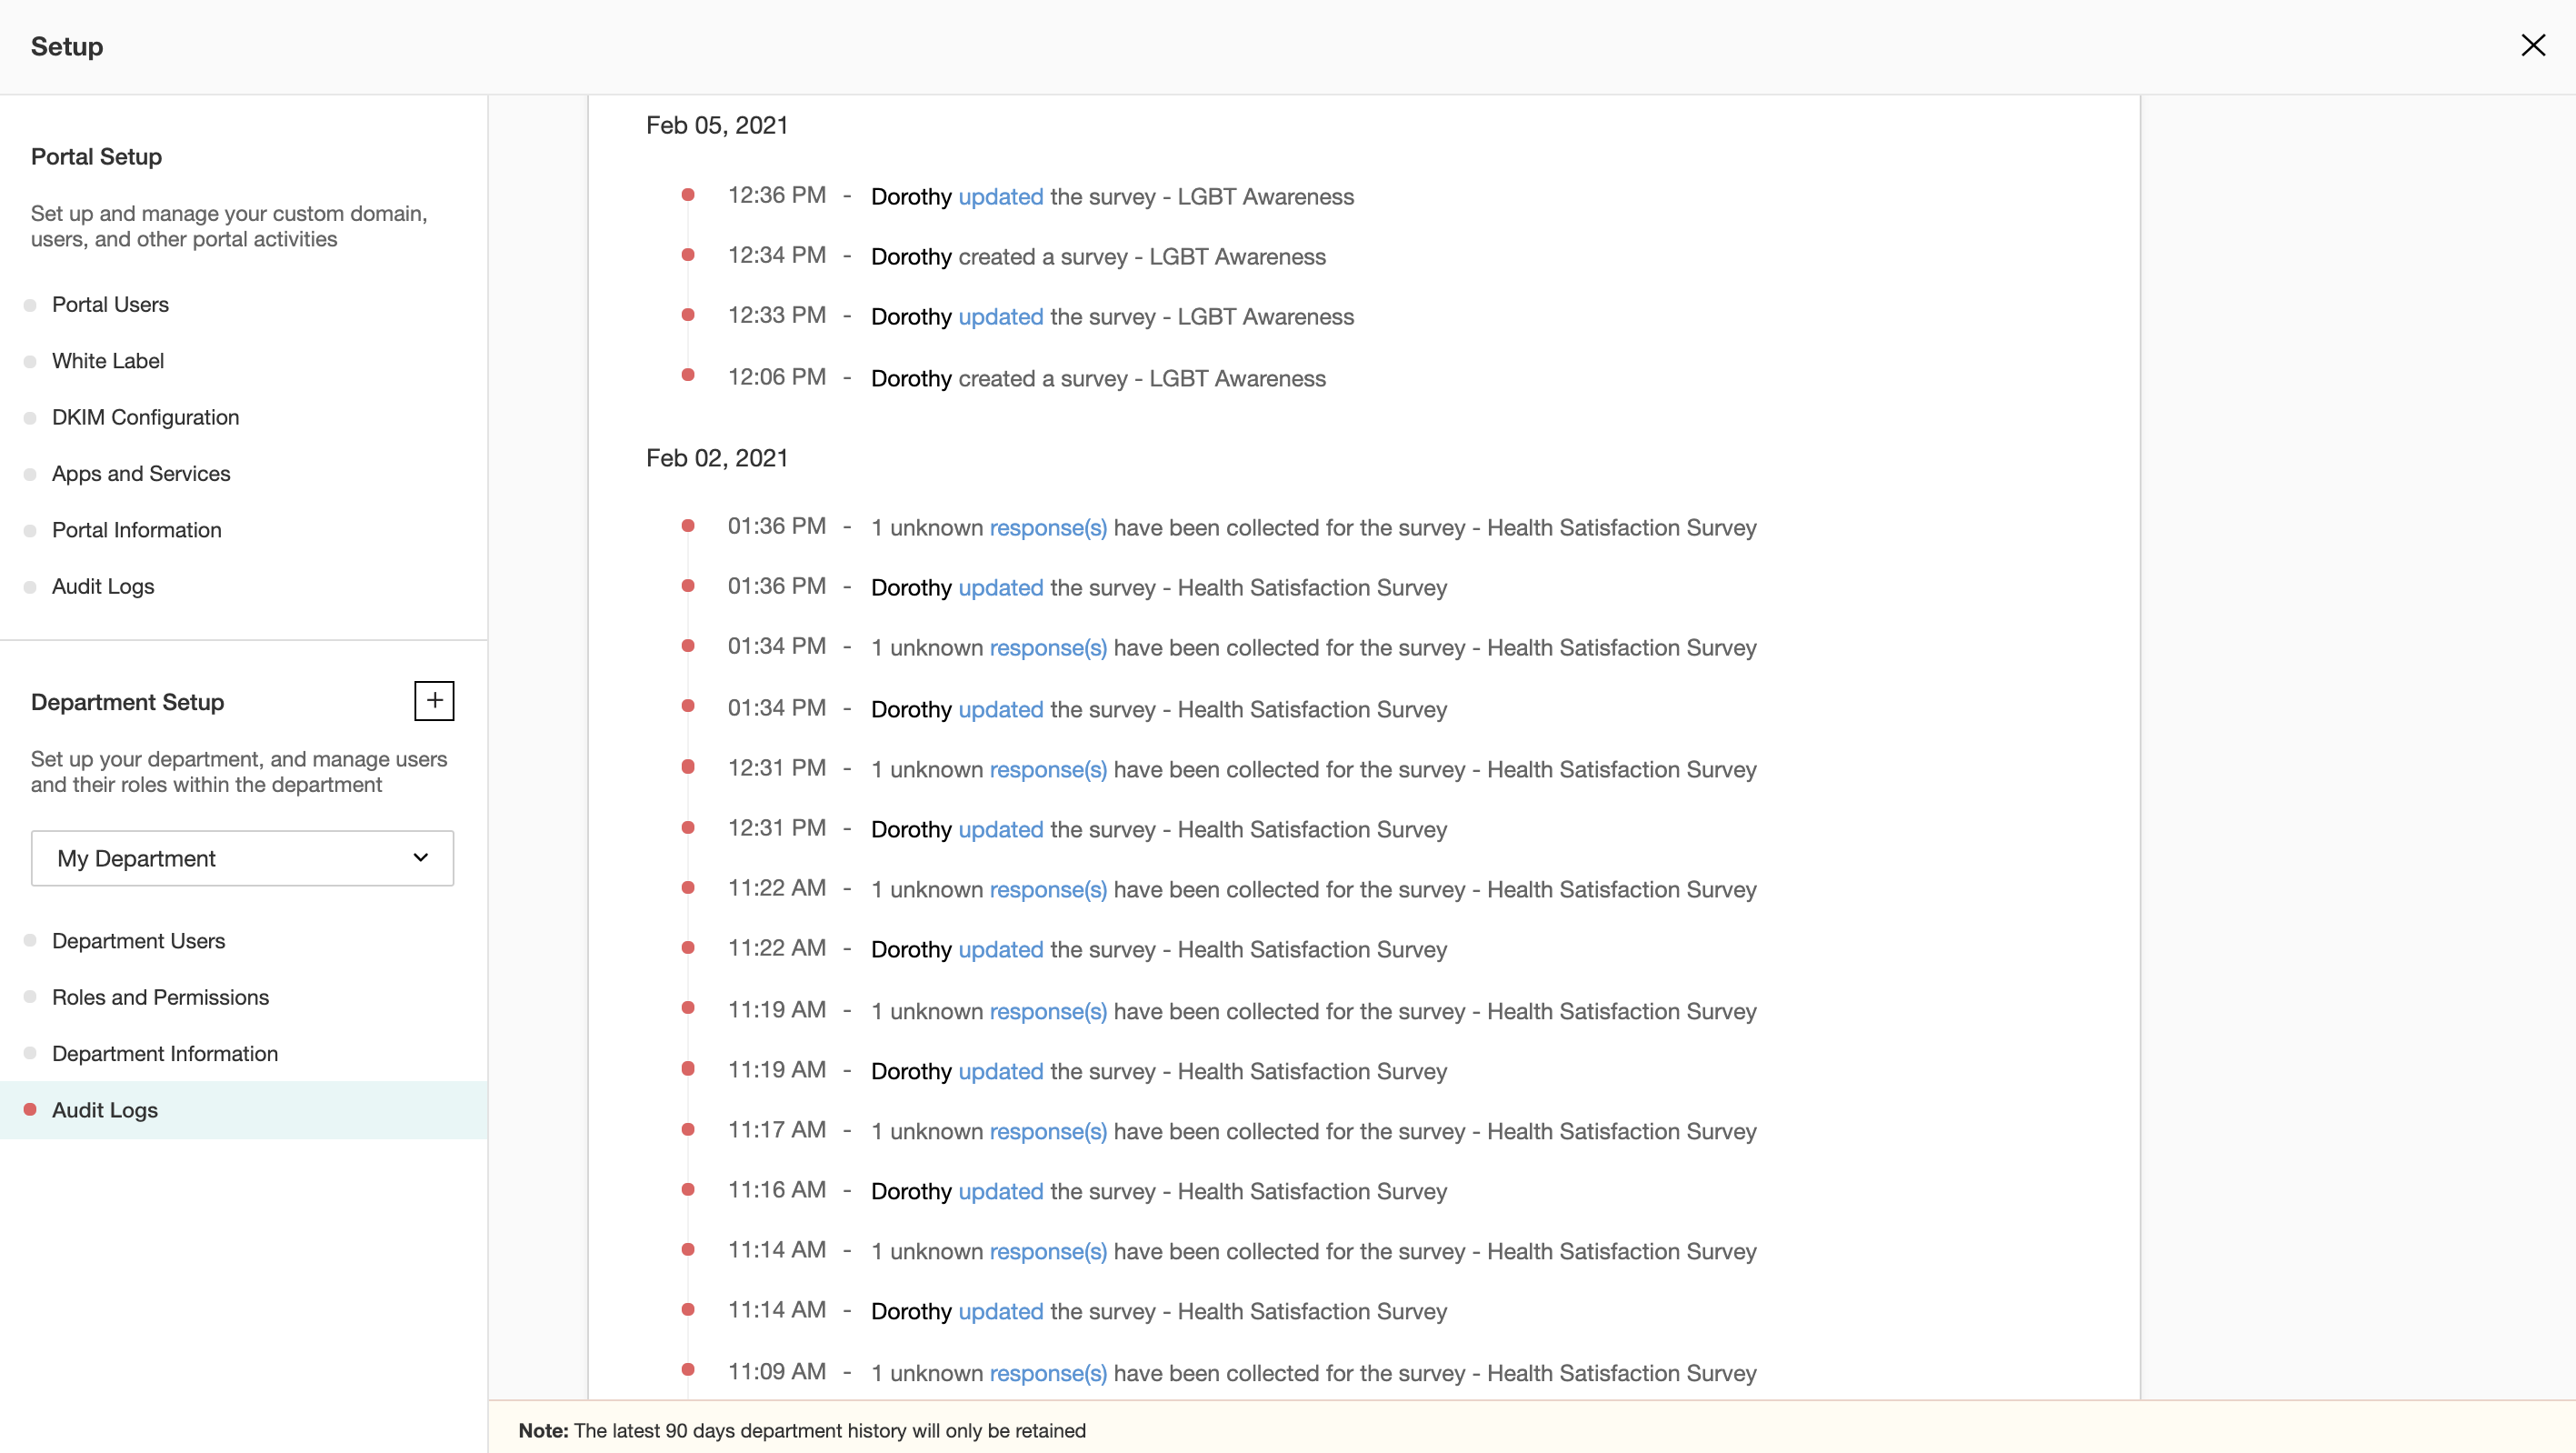This screenshot has height=1453, width=2576.
Task: Close the Setup panel with X icon
Action: pyautogui.click(x=2532, y=46)
